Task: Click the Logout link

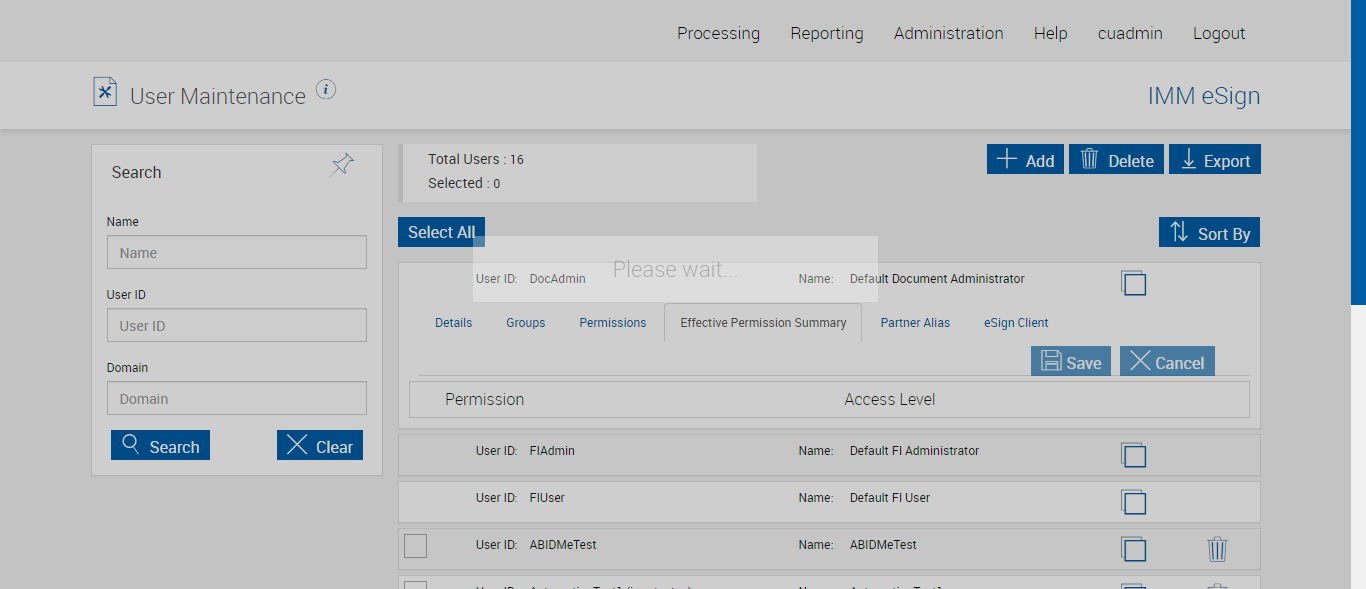Action: click(x=1219, y=33)
